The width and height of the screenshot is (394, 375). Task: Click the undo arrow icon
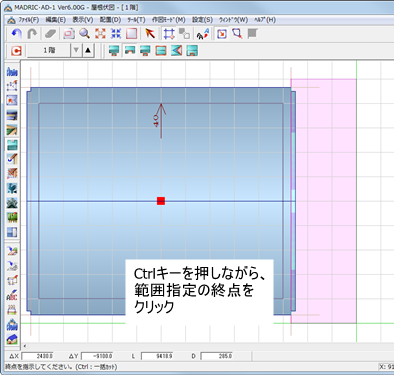17,34
